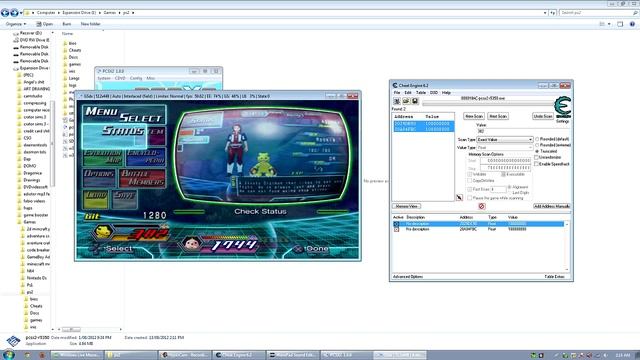Select DVD RW Drive in sidebar

pos(31,40)
